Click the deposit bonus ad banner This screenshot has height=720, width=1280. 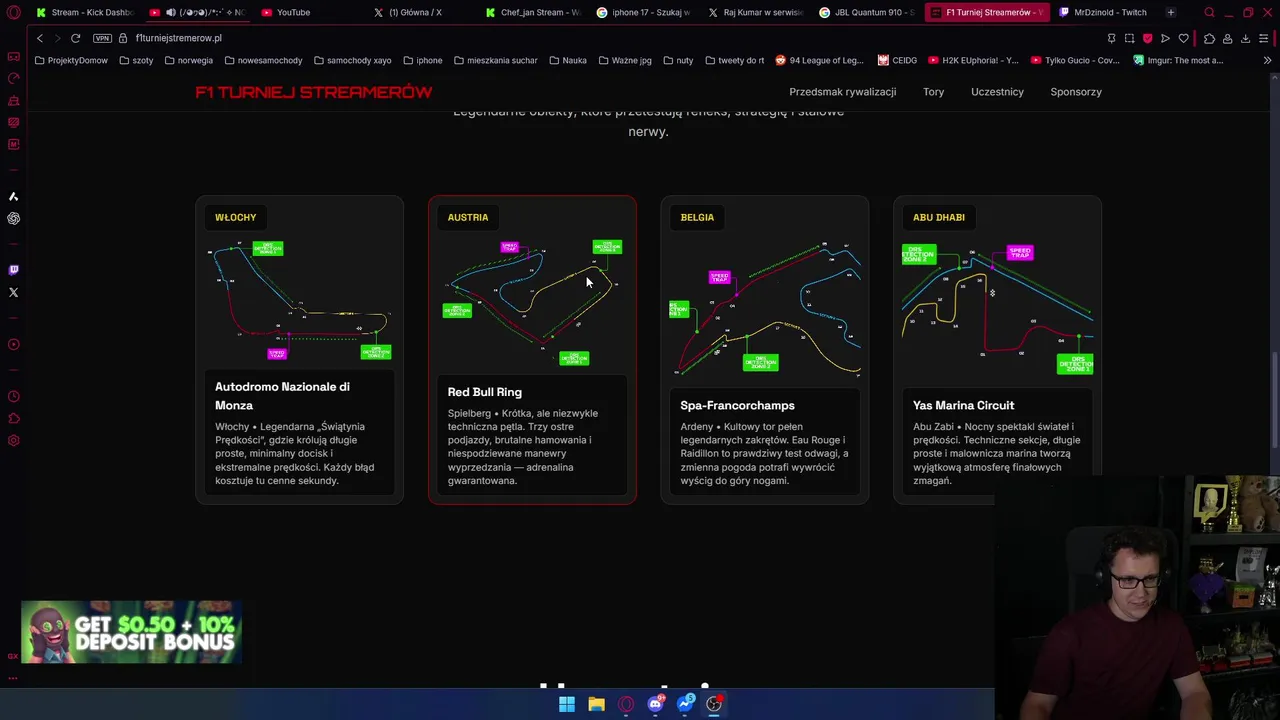(131, 632)
